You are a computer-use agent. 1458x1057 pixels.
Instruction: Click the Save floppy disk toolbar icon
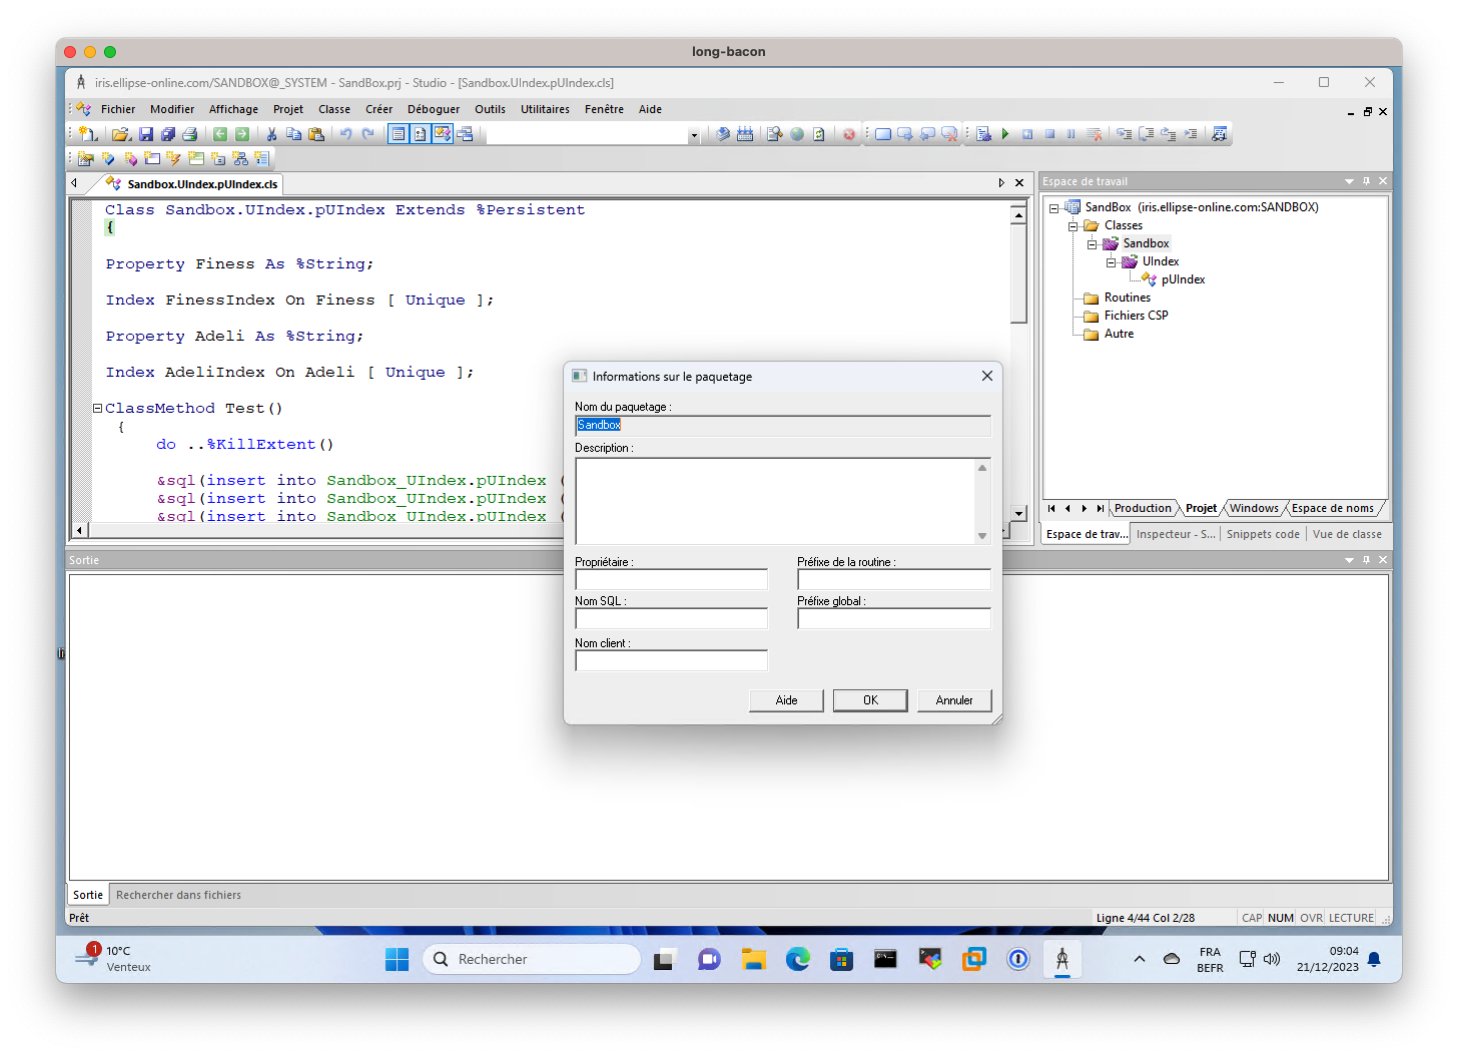(x=146, y=134)
